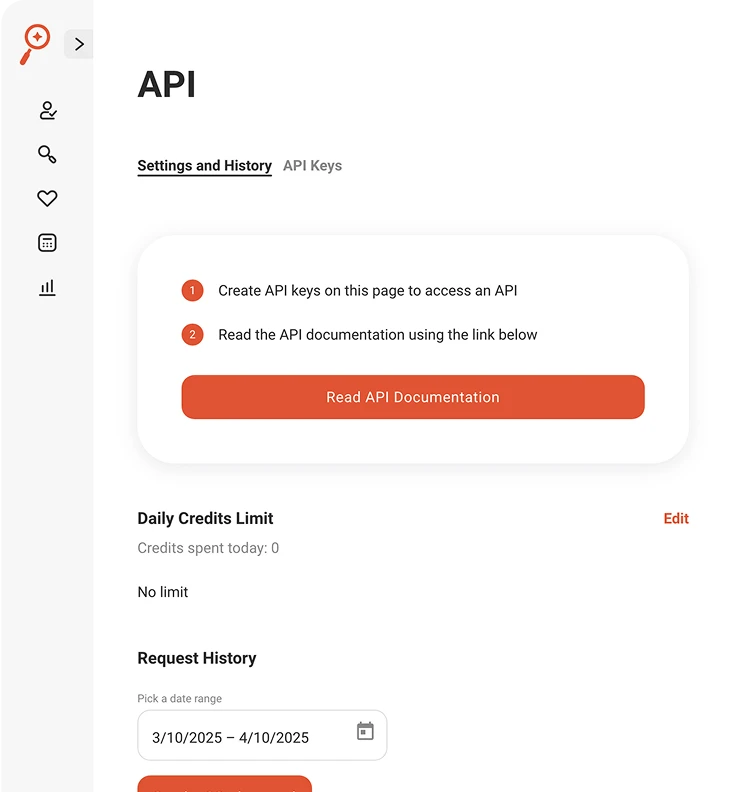This screenshot has height=792, width=752.
Task: Open favorites via the heart icon
Action: point(47,198)
